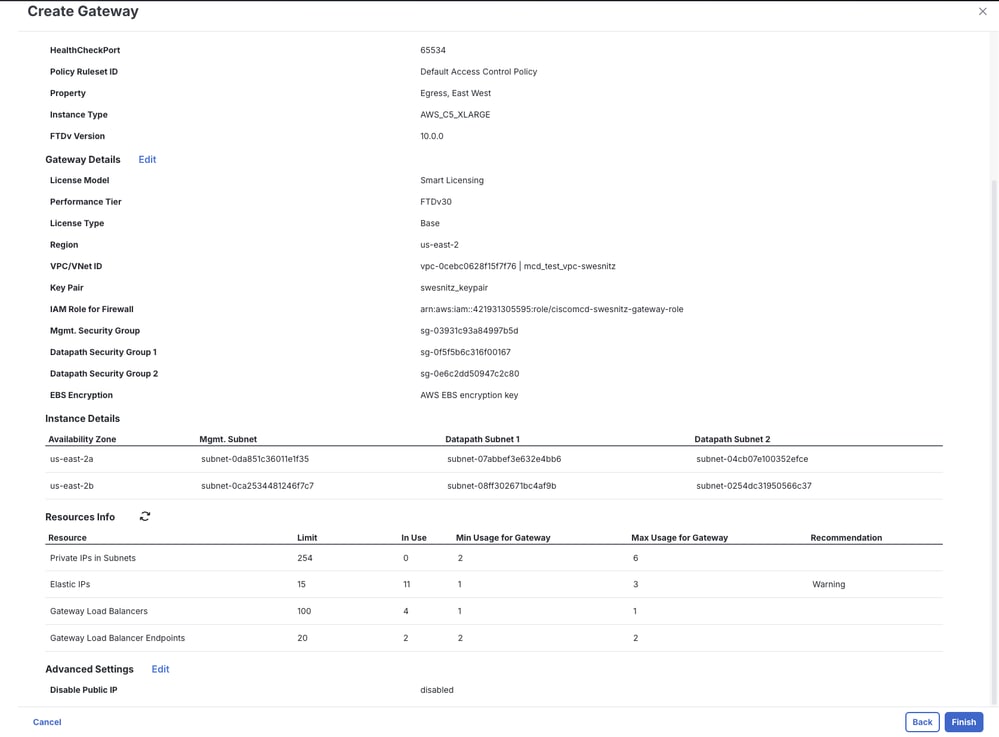
Task: Click the FTDv Version value 10.0.0
Action: tap(432, 136)
